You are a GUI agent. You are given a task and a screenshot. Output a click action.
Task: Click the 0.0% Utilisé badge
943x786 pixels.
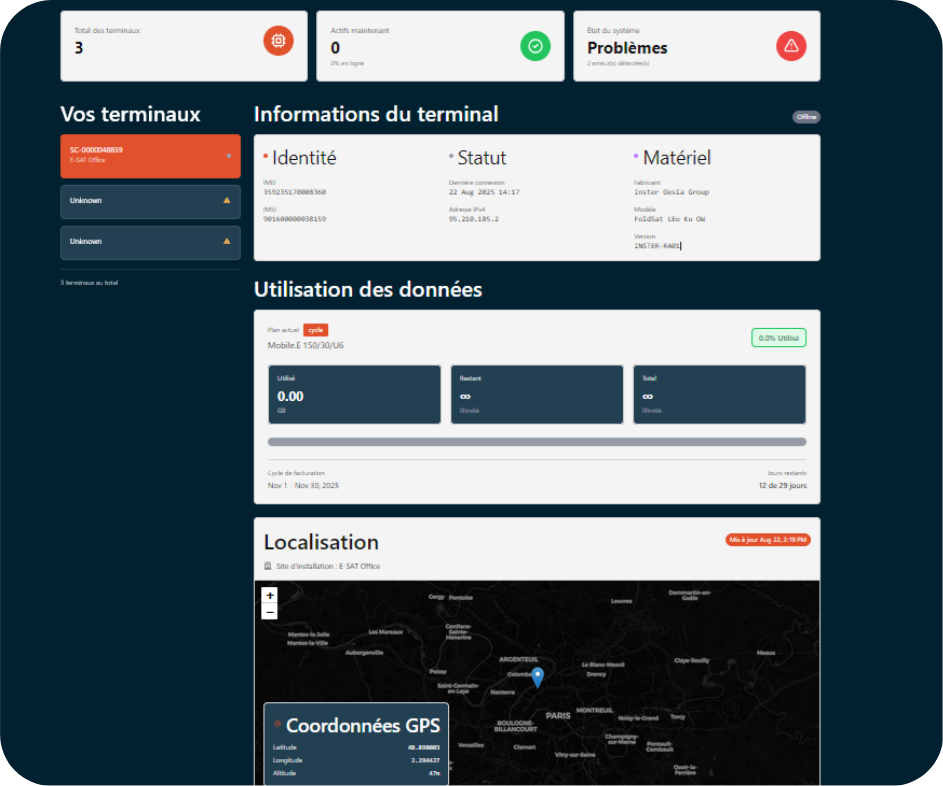[778, 338]
